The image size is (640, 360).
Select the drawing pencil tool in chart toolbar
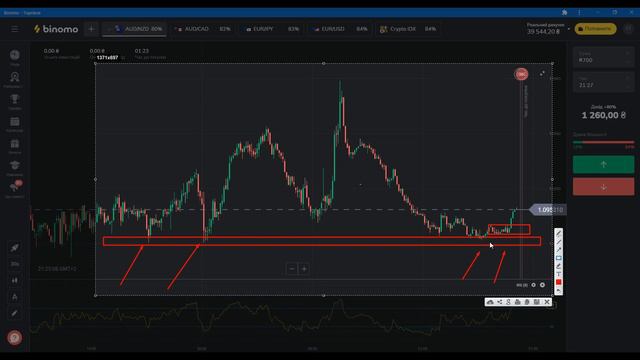pyautogui.click(x=15, y=313)
